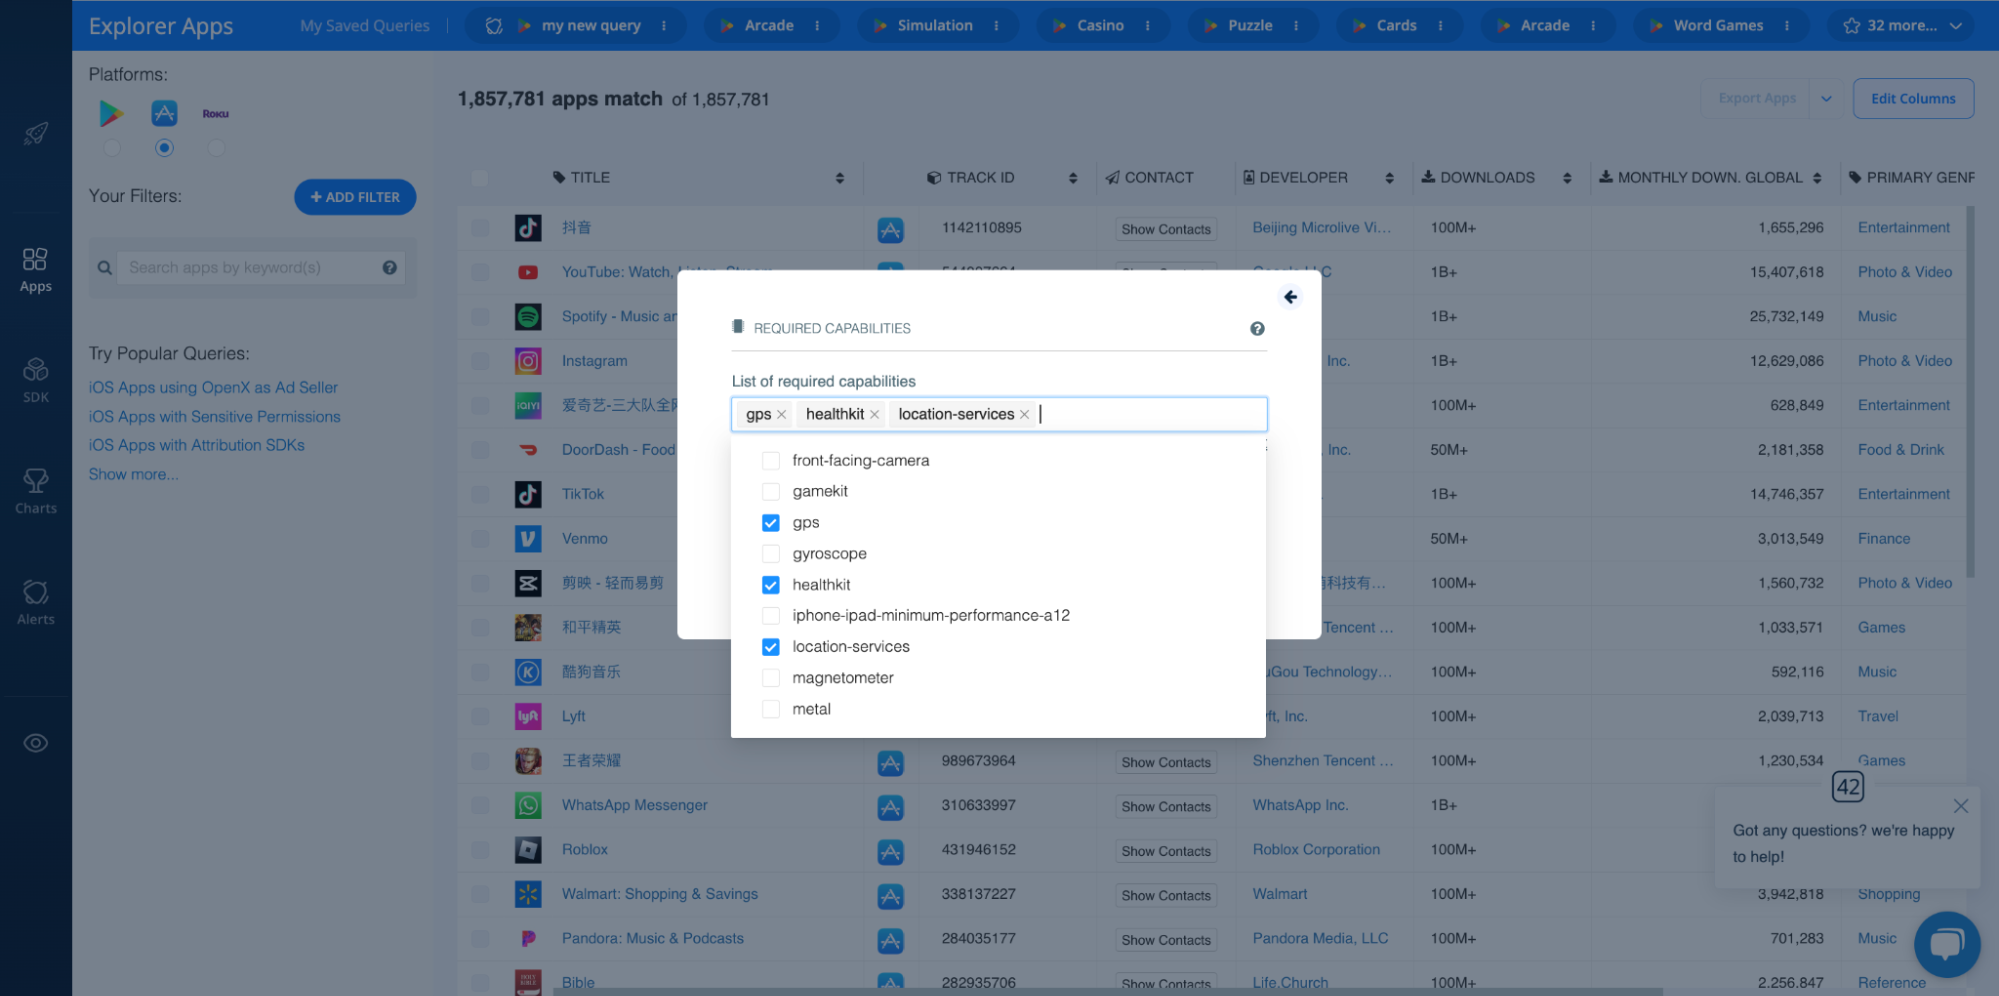Switch to the Casino saved query

click(1100, 26)
